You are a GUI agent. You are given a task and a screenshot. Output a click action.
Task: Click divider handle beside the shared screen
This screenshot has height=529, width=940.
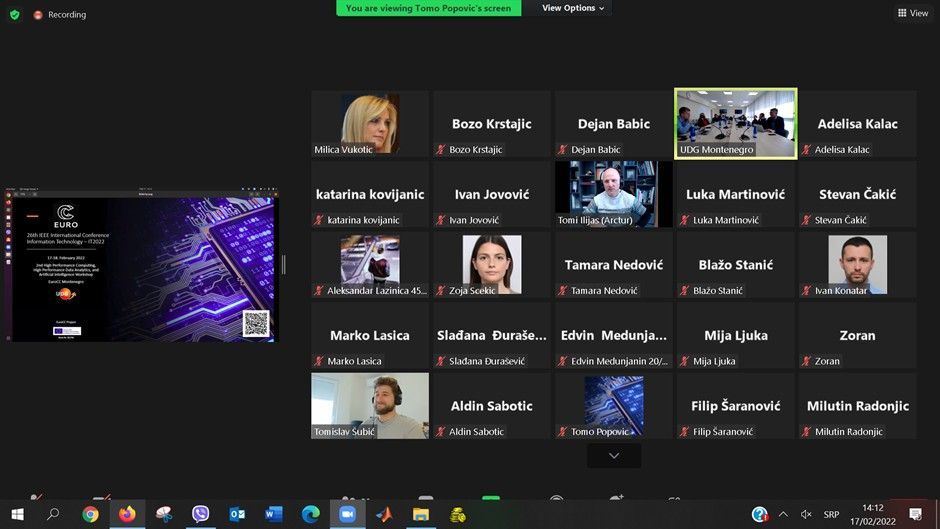coord(283,264)
